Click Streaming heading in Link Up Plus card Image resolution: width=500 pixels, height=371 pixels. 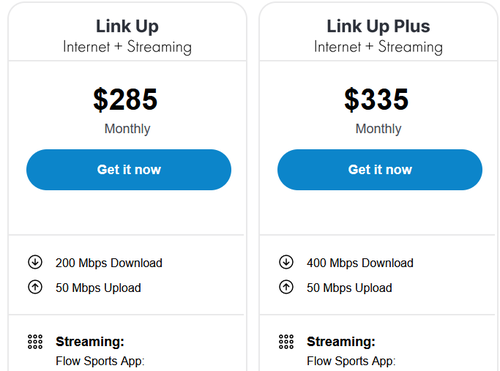tap(341, 342)
